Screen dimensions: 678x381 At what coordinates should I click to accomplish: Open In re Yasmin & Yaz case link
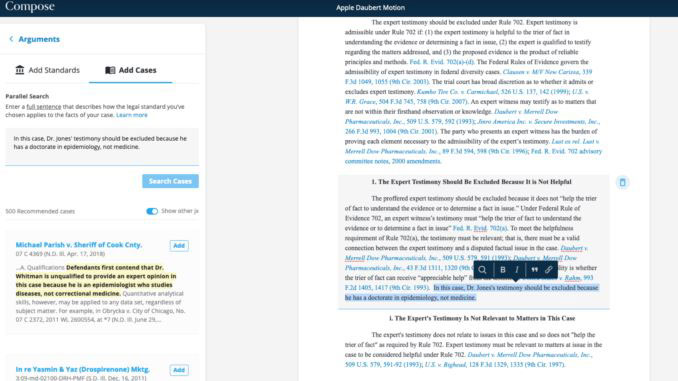(83, 369)
